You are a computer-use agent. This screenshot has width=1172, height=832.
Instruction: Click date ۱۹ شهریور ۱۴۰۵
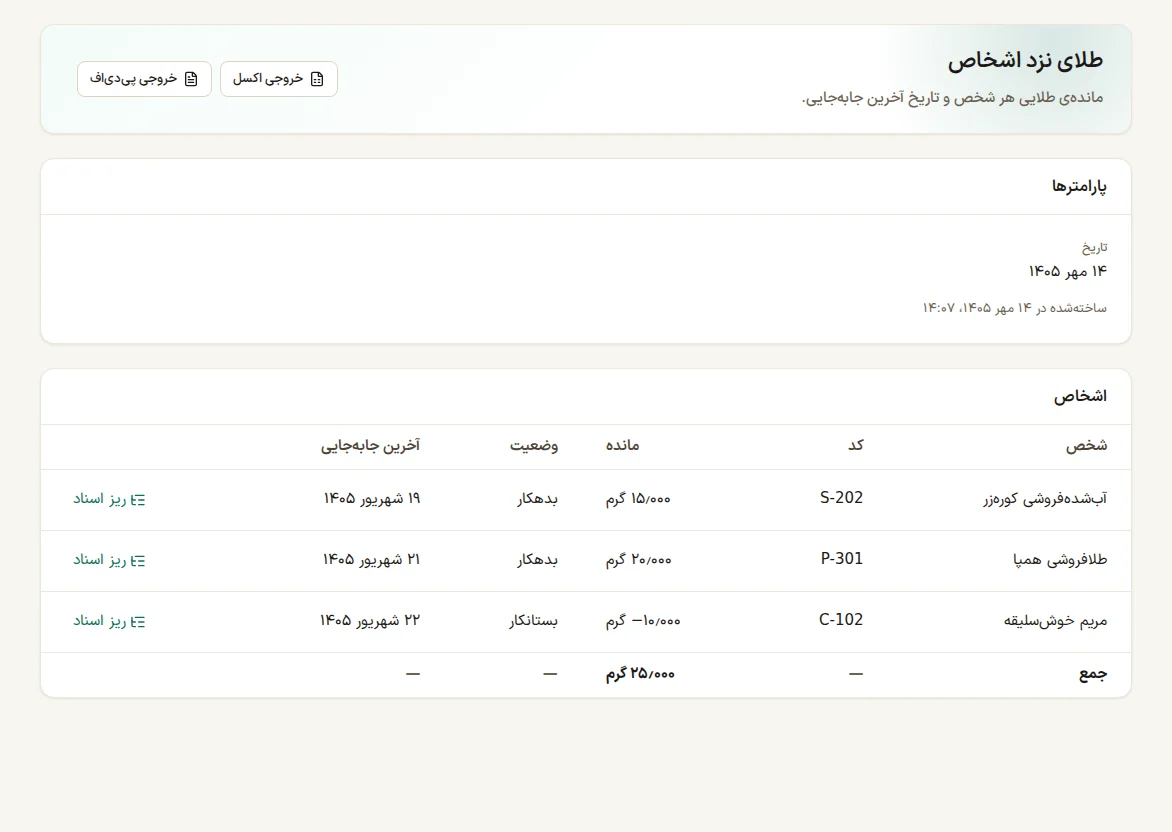[372, 499]
